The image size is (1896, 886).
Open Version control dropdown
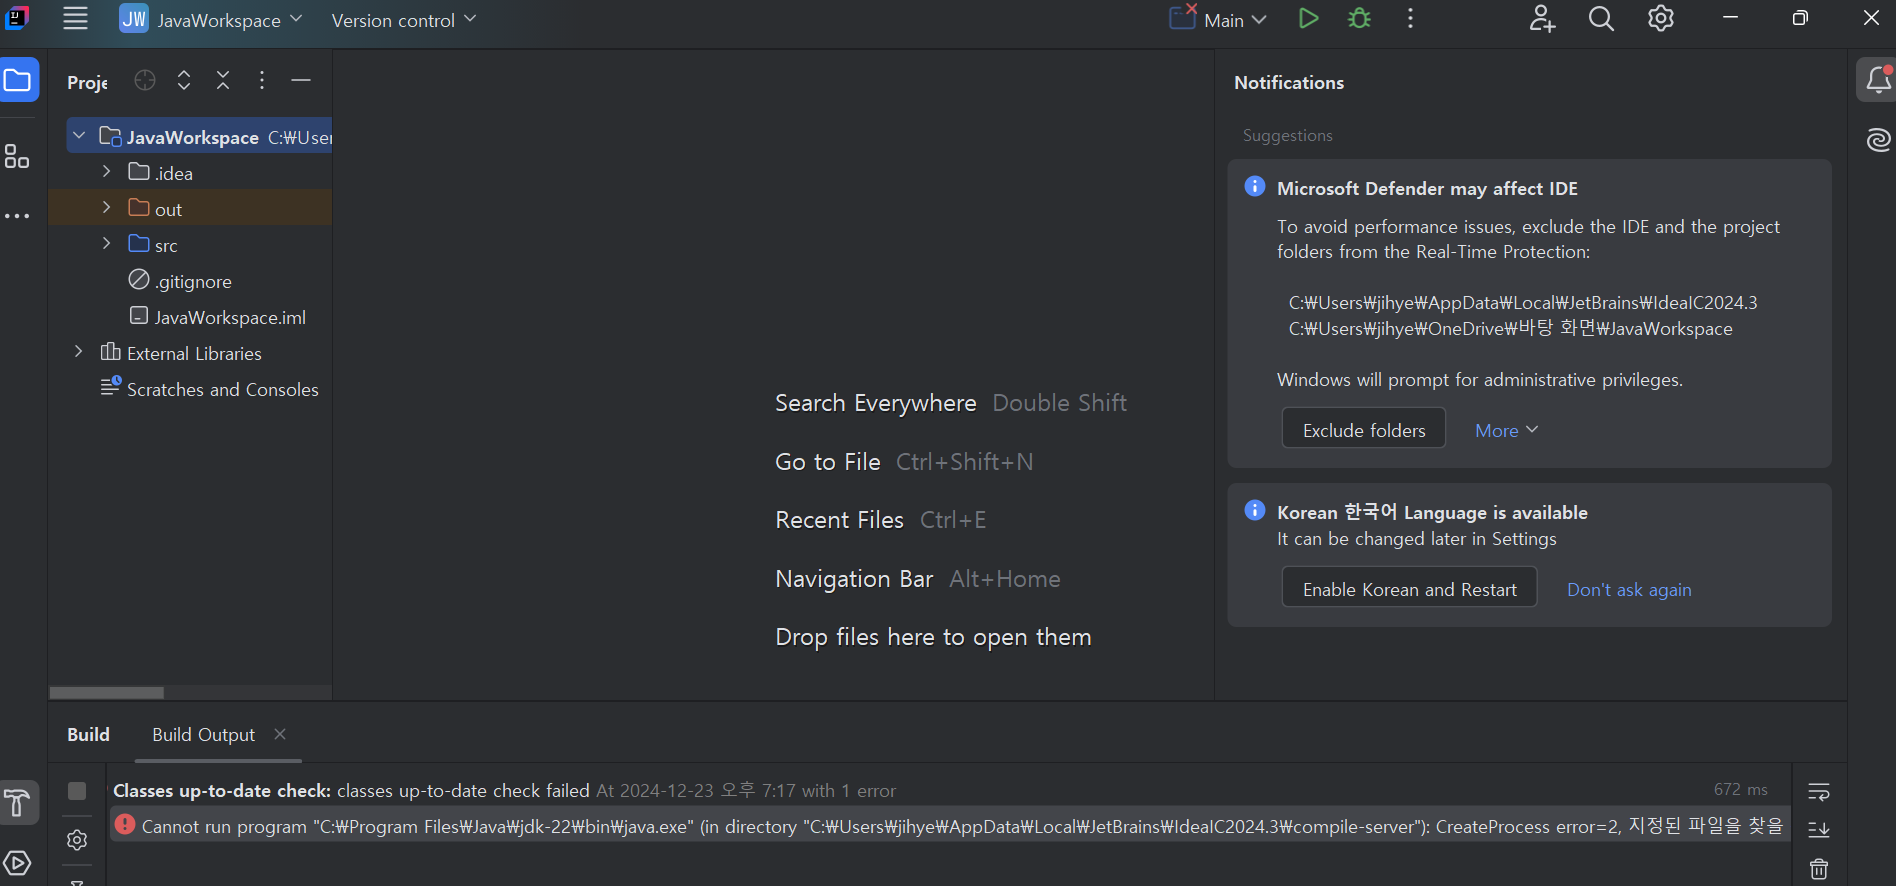click(403, 20)
